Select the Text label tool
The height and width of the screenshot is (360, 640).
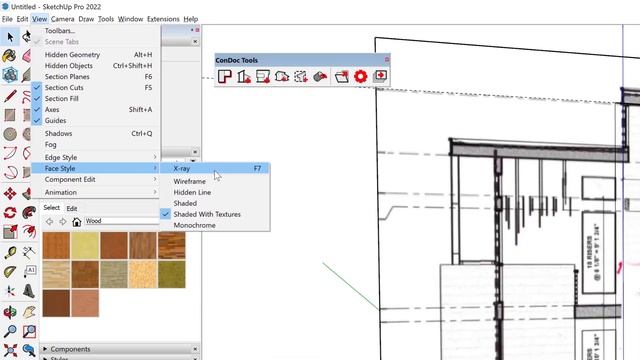point(29,271)
